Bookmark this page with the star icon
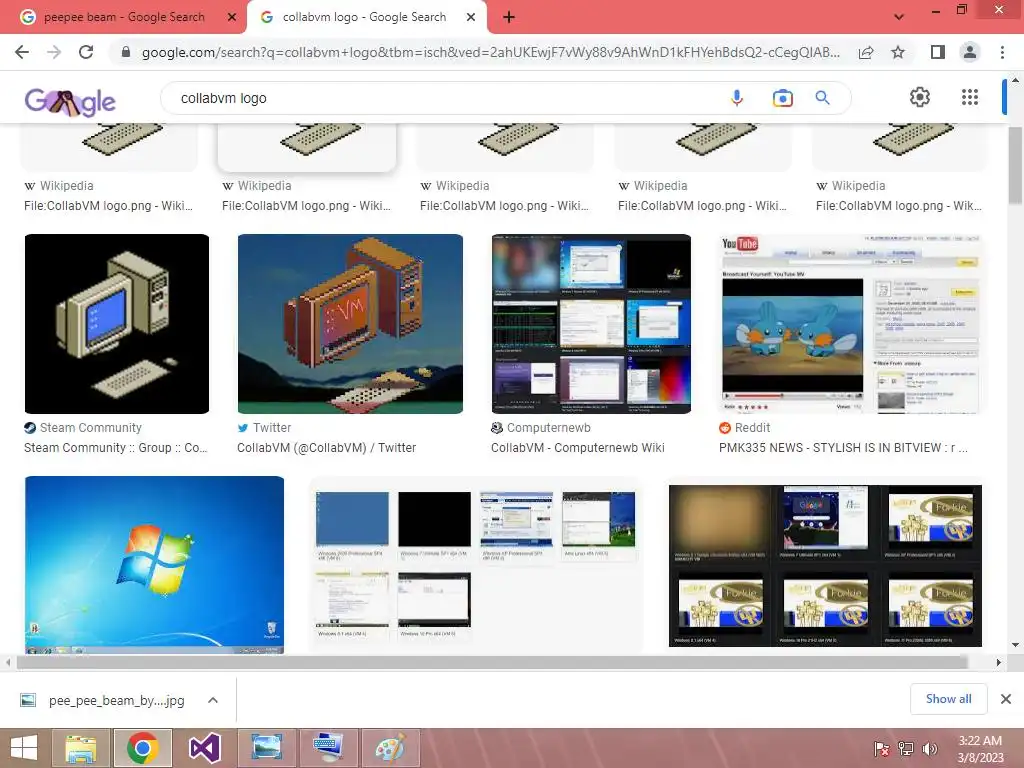The image size is (1024, 768). pos(898,52)
